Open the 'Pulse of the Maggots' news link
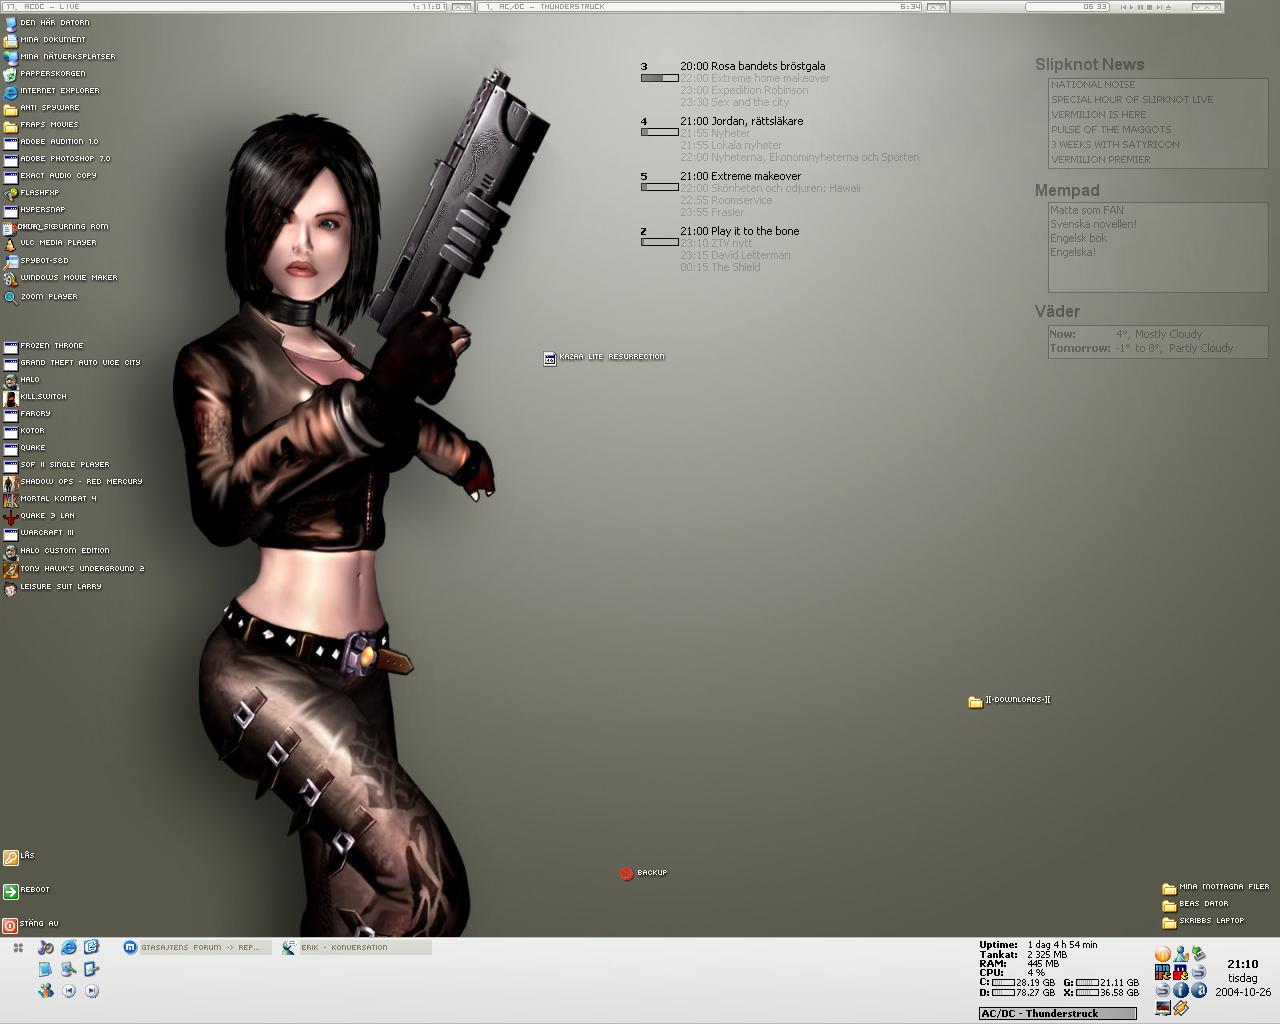 (x=1111, y=130)
